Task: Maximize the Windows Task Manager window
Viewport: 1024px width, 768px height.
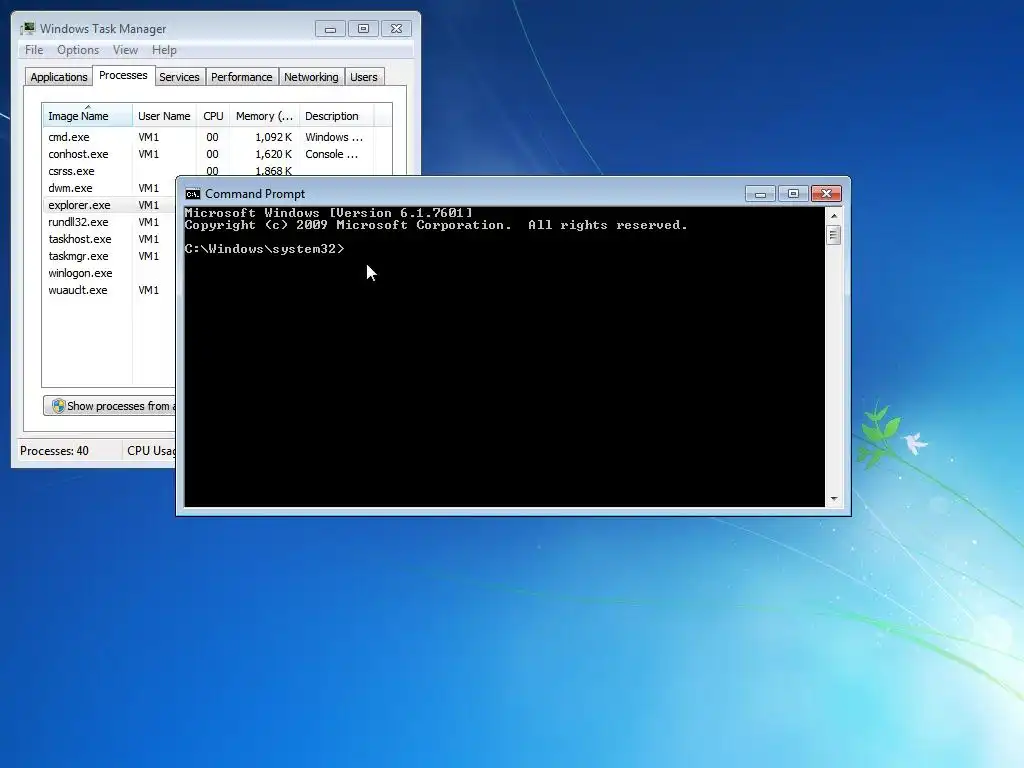Action: [x=363, y=29]
